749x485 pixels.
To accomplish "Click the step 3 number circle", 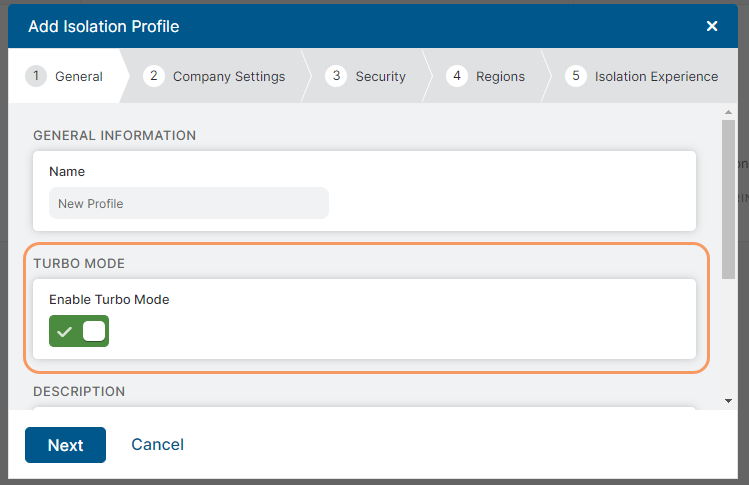I will [x=337, y=76].
